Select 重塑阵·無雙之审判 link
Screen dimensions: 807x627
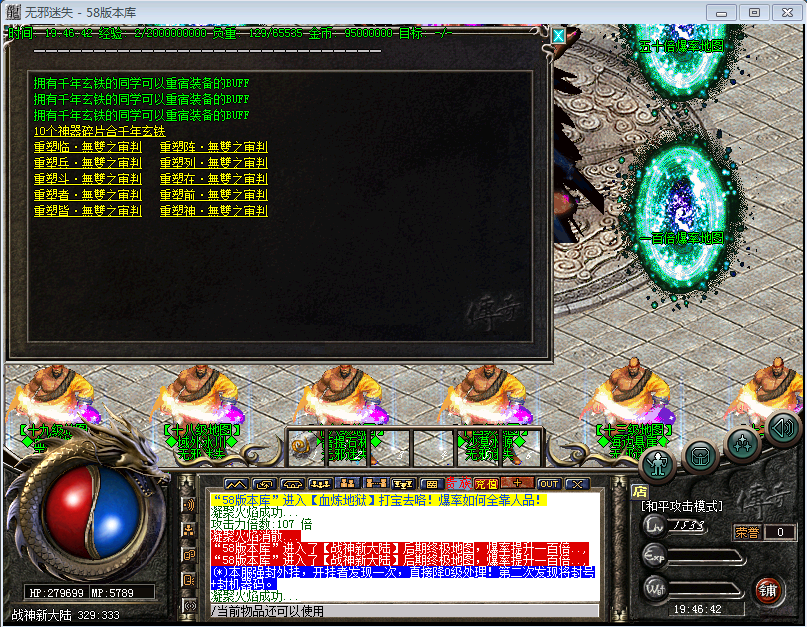click(x=214, y=147)
